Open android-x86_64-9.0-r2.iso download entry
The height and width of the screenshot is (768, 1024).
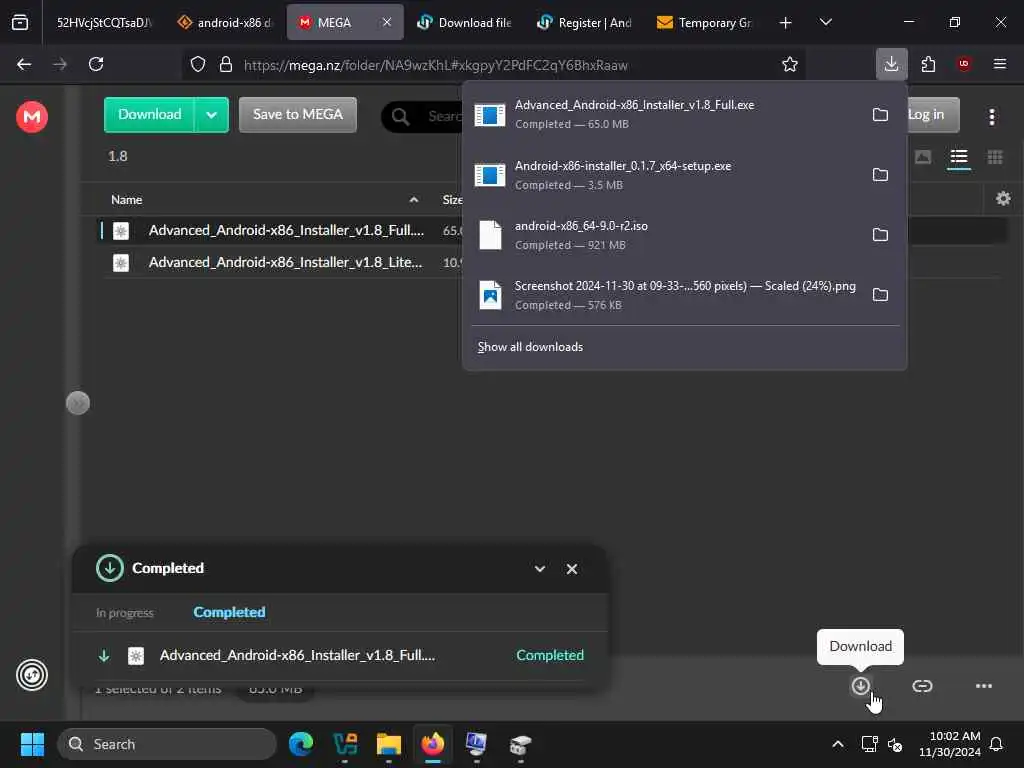[x=666, y=235]
